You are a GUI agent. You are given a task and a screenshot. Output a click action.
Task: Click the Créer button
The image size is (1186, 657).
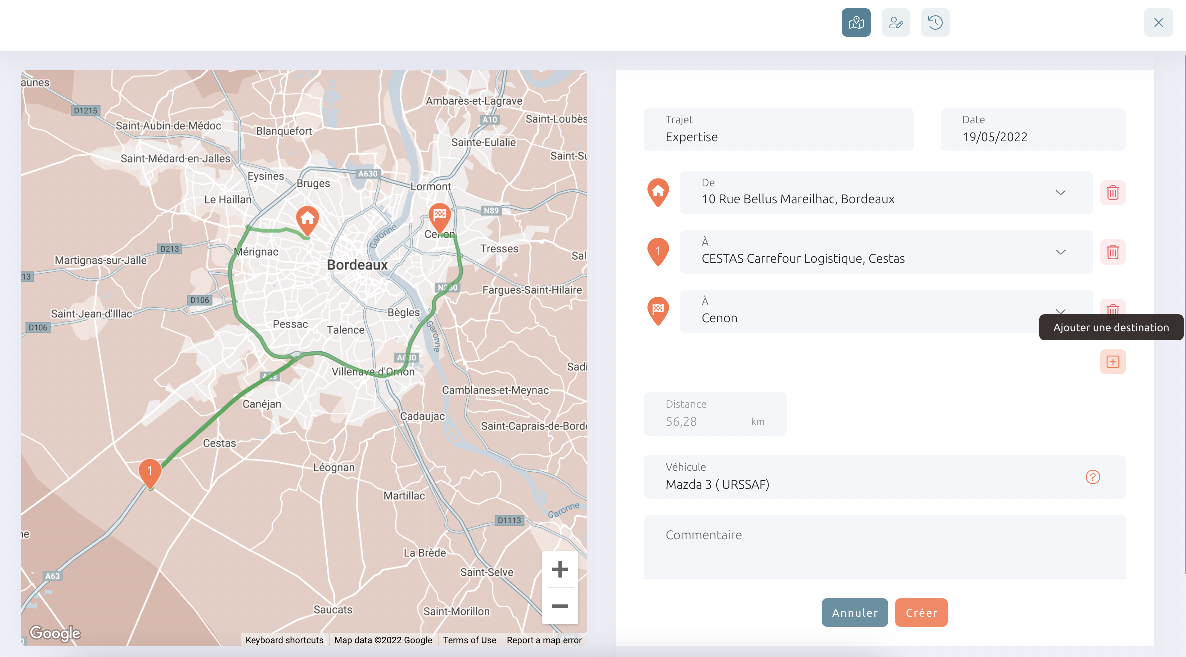921,612
